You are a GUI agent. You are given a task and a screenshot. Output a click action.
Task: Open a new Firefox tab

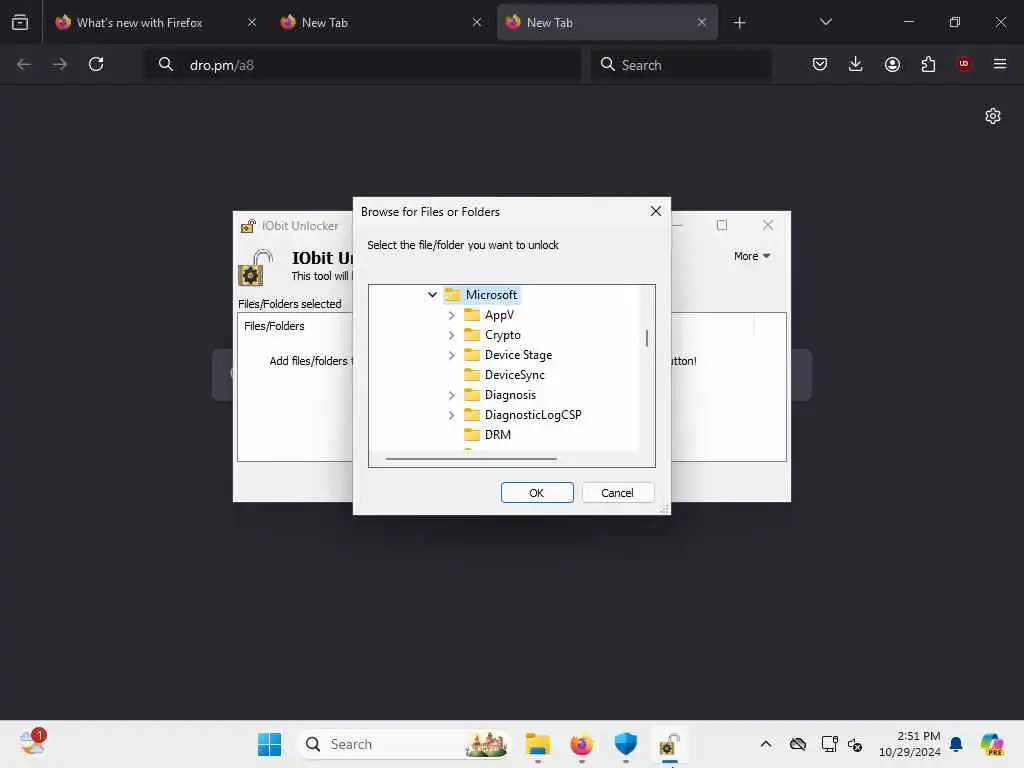(739, 23)
